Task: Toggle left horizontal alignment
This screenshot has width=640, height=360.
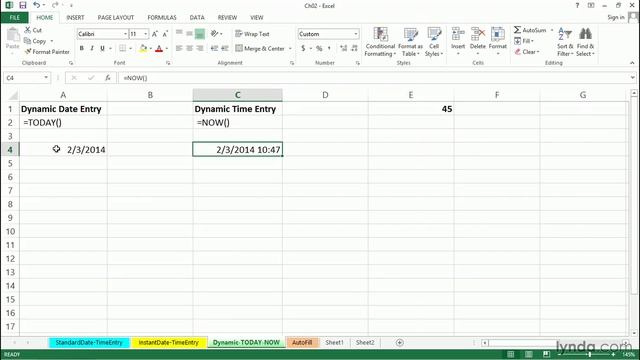Action: click(x=179, y=49)
